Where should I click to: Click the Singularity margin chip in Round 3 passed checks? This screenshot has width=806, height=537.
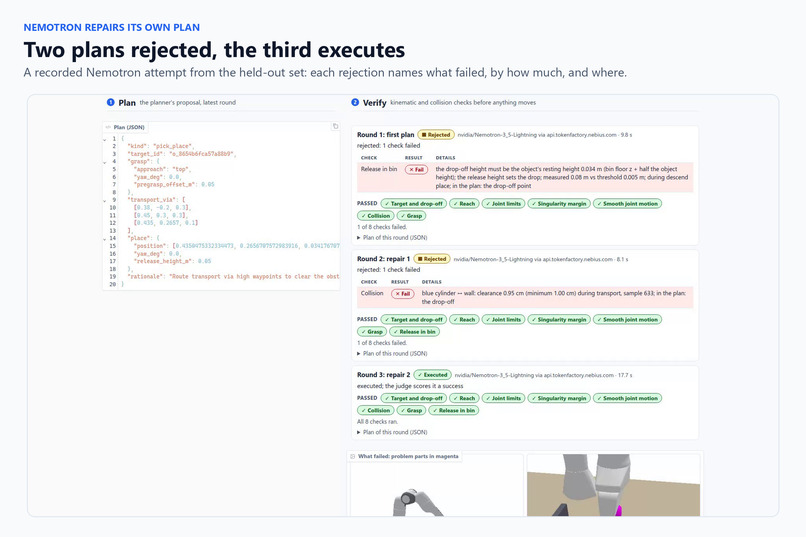(x=559, y=398)
